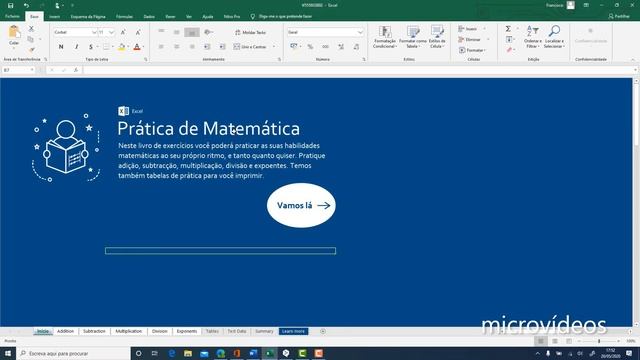This screenshot has height=360, width=640.
Task: Open the font name dropdown
Action: click(x=94, y=32)
